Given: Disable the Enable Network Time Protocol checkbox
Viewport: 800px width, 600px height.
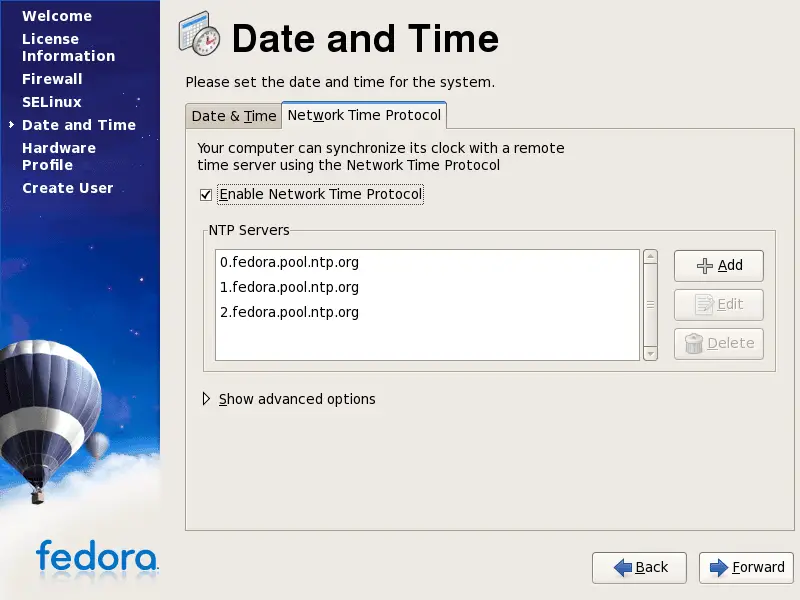Looking at the screenshot, I should click(206, 195).
